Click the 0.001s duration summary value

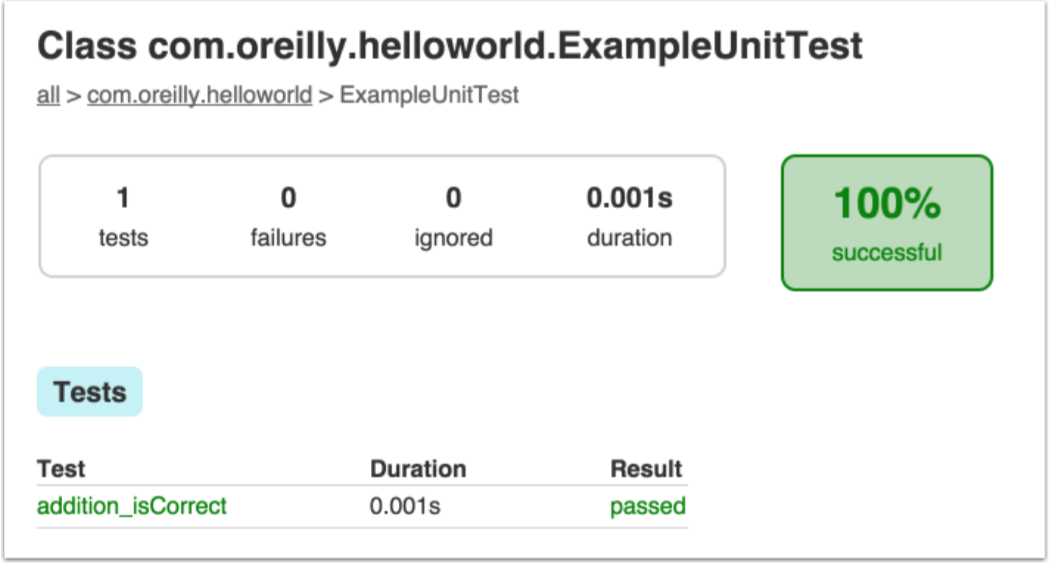629,198
